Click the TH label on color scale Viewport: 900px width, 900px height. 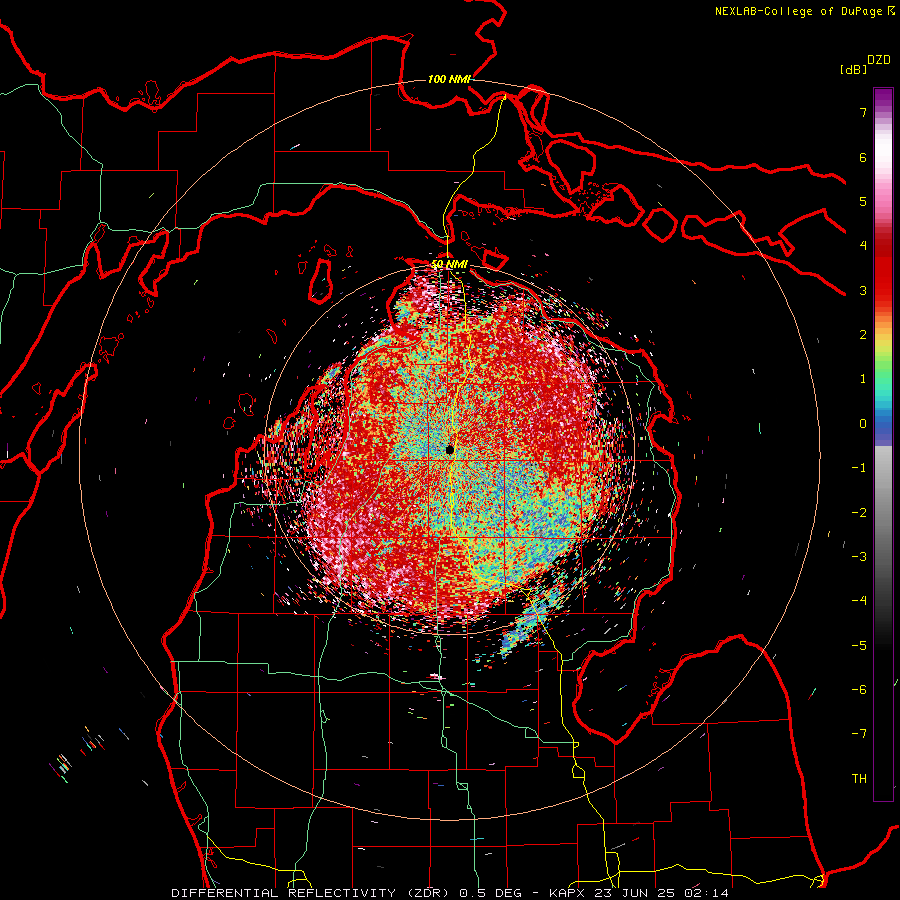[x=859, y=779]
